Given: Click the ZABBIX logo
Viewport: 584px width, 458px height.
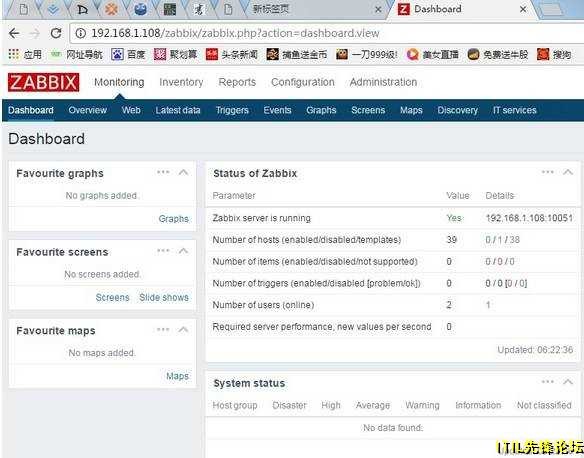Looking at the screenshot, I should (x=43, y=82).
